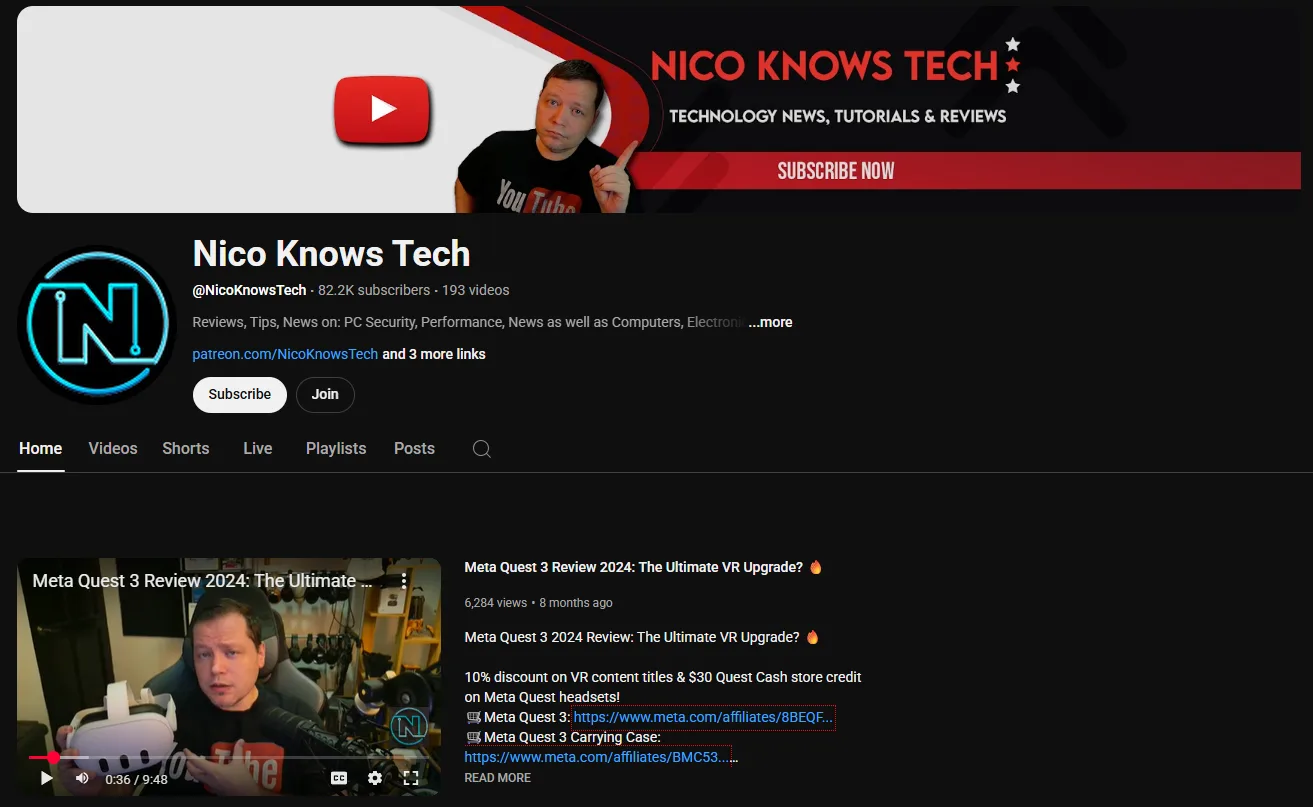Click the '6,284 views' text

(x=496, y=603)
